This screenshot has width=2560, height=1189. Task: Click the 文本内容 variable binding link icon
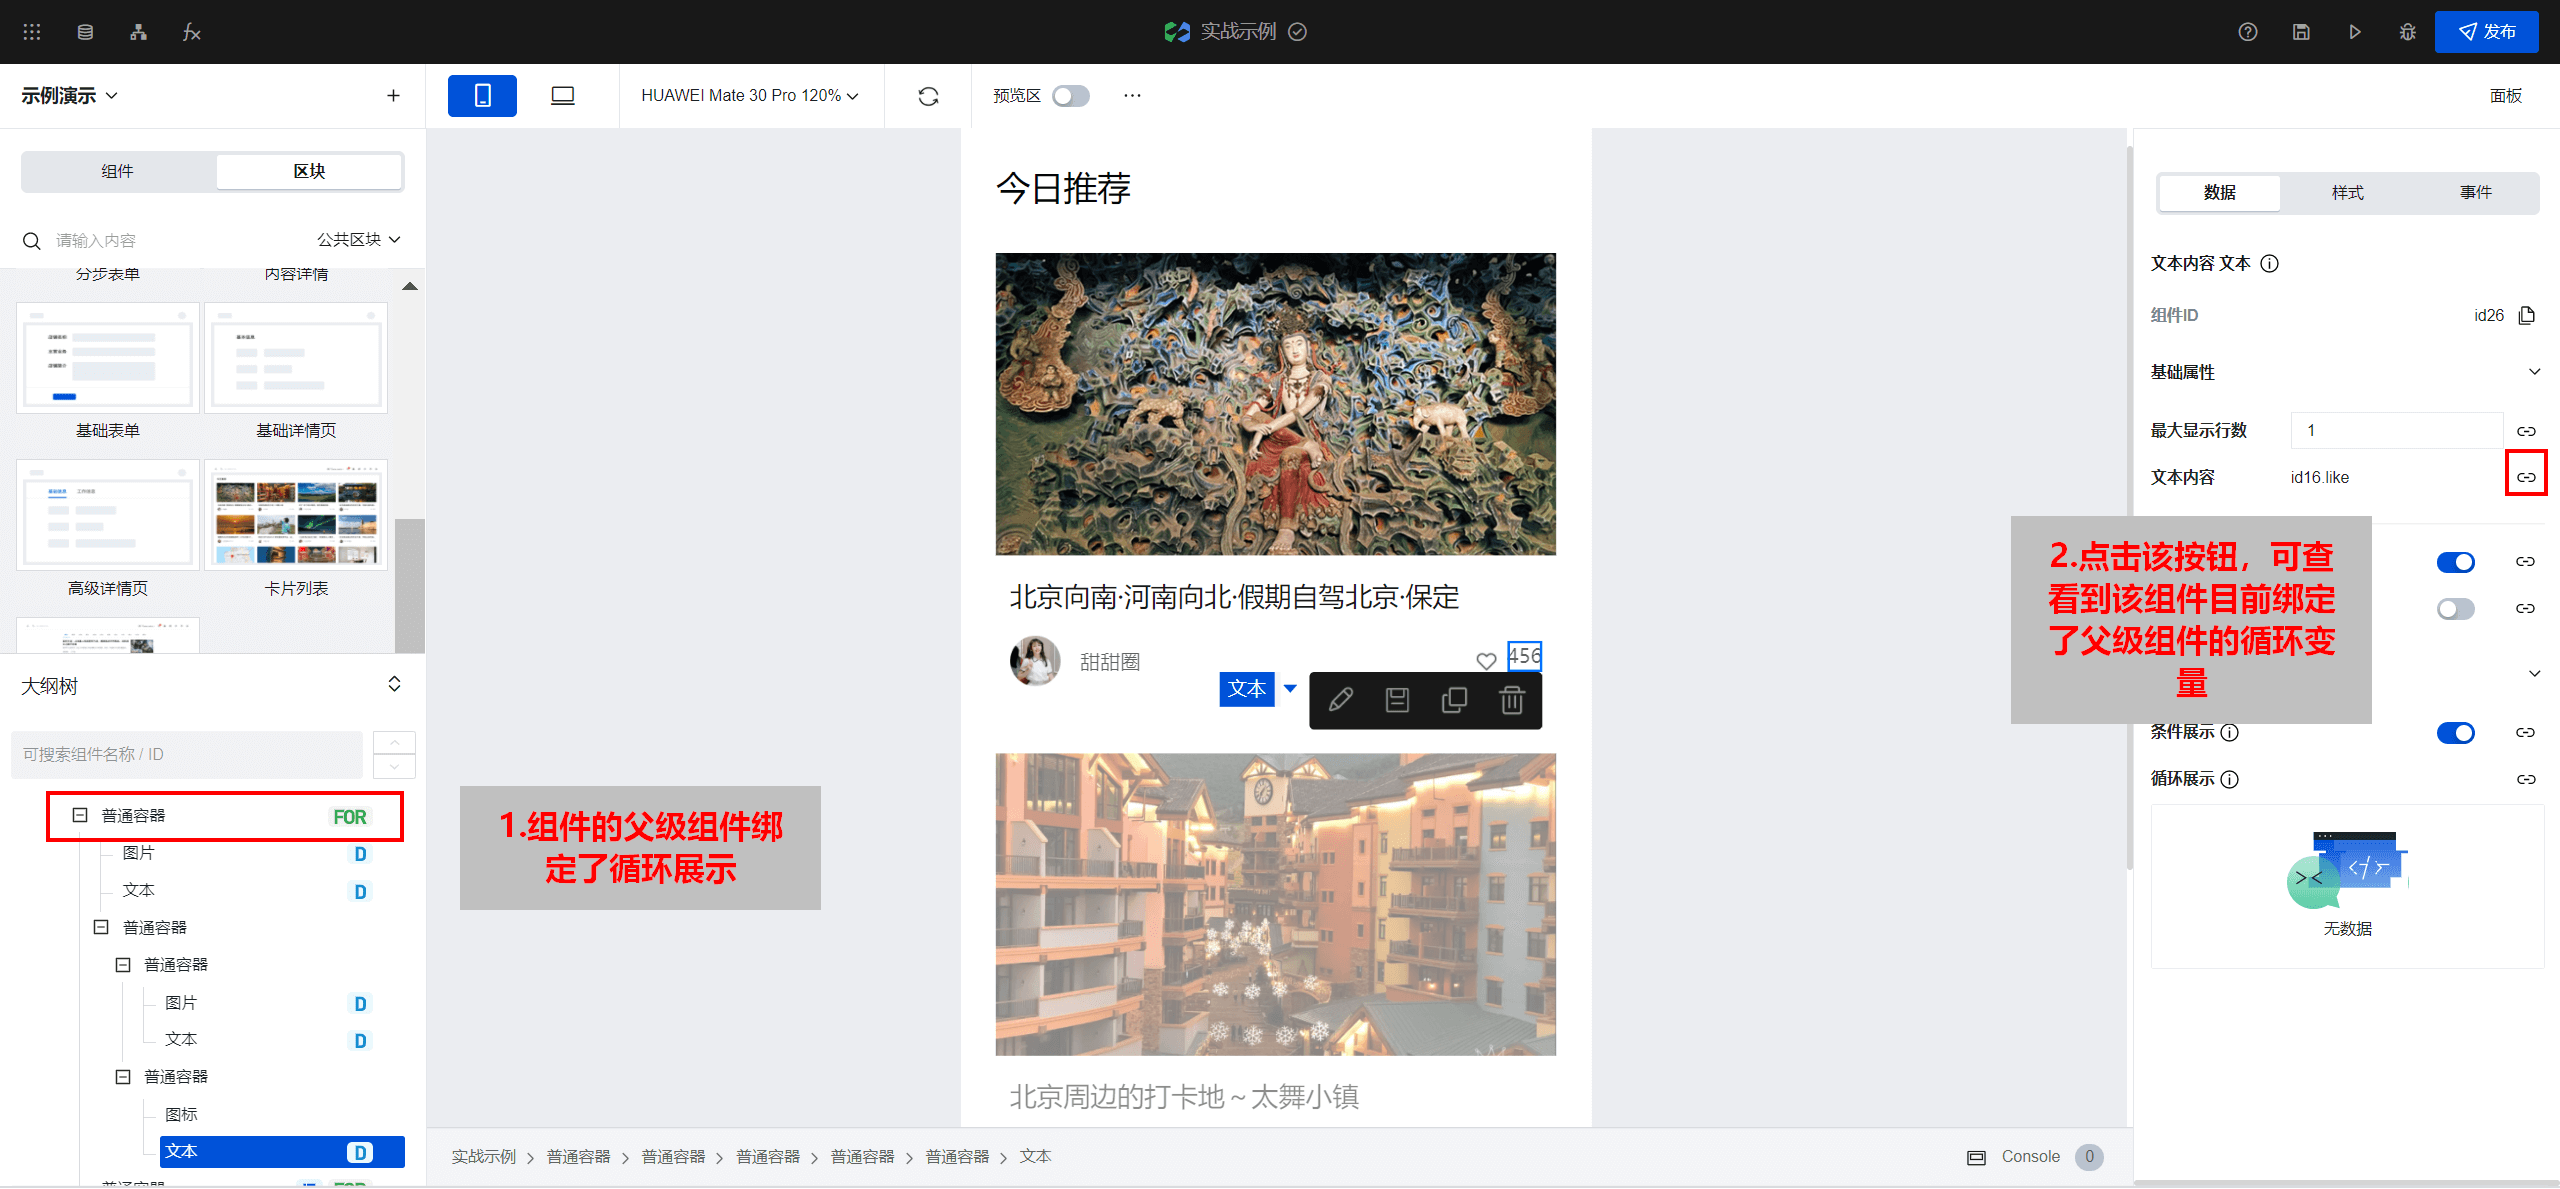coord(2526,477)
